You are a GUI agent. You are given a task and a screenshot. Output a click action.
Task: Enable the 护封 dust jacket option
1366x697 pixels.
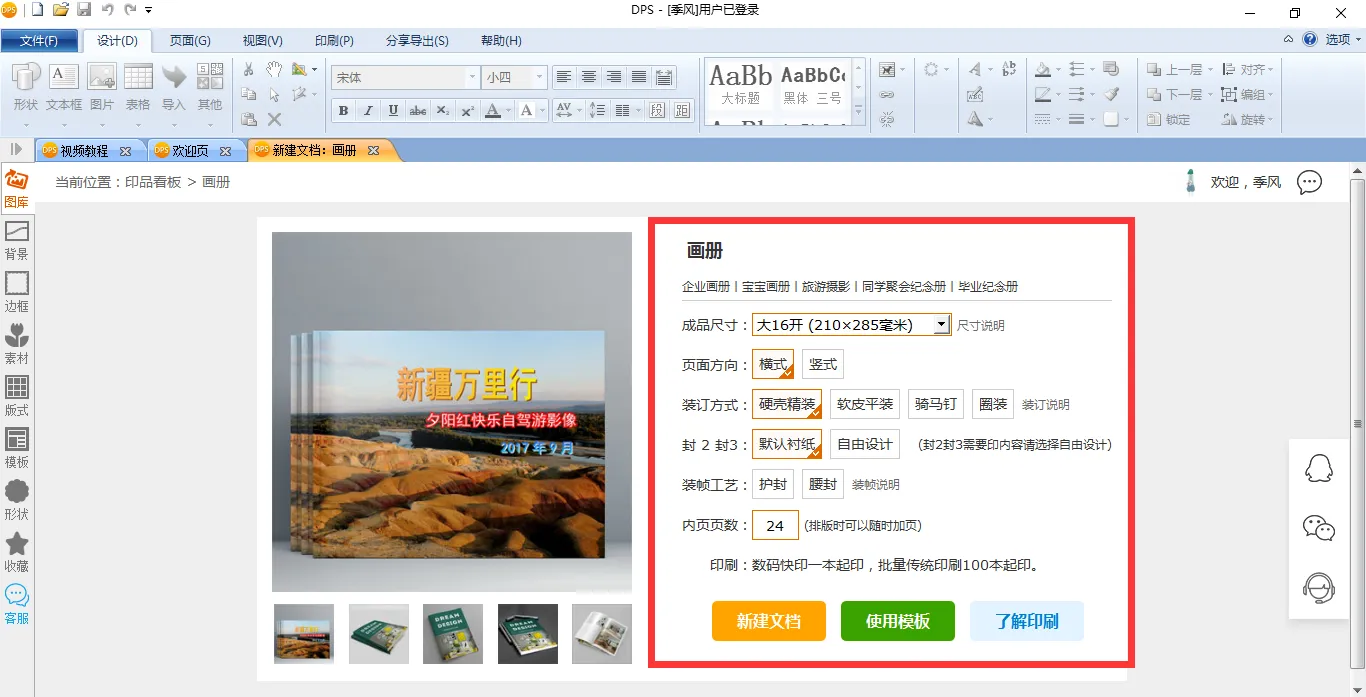click(772, 484)
